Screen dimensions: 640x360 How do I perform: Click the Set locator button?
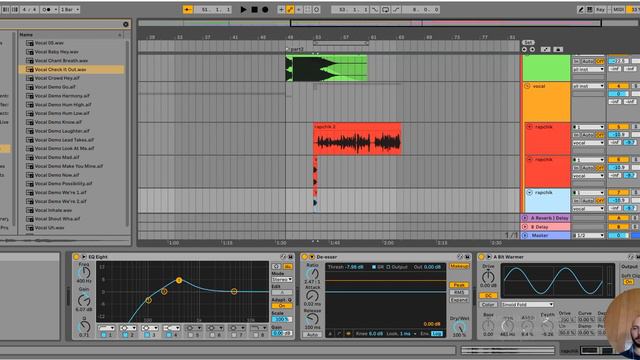point(528,42)
